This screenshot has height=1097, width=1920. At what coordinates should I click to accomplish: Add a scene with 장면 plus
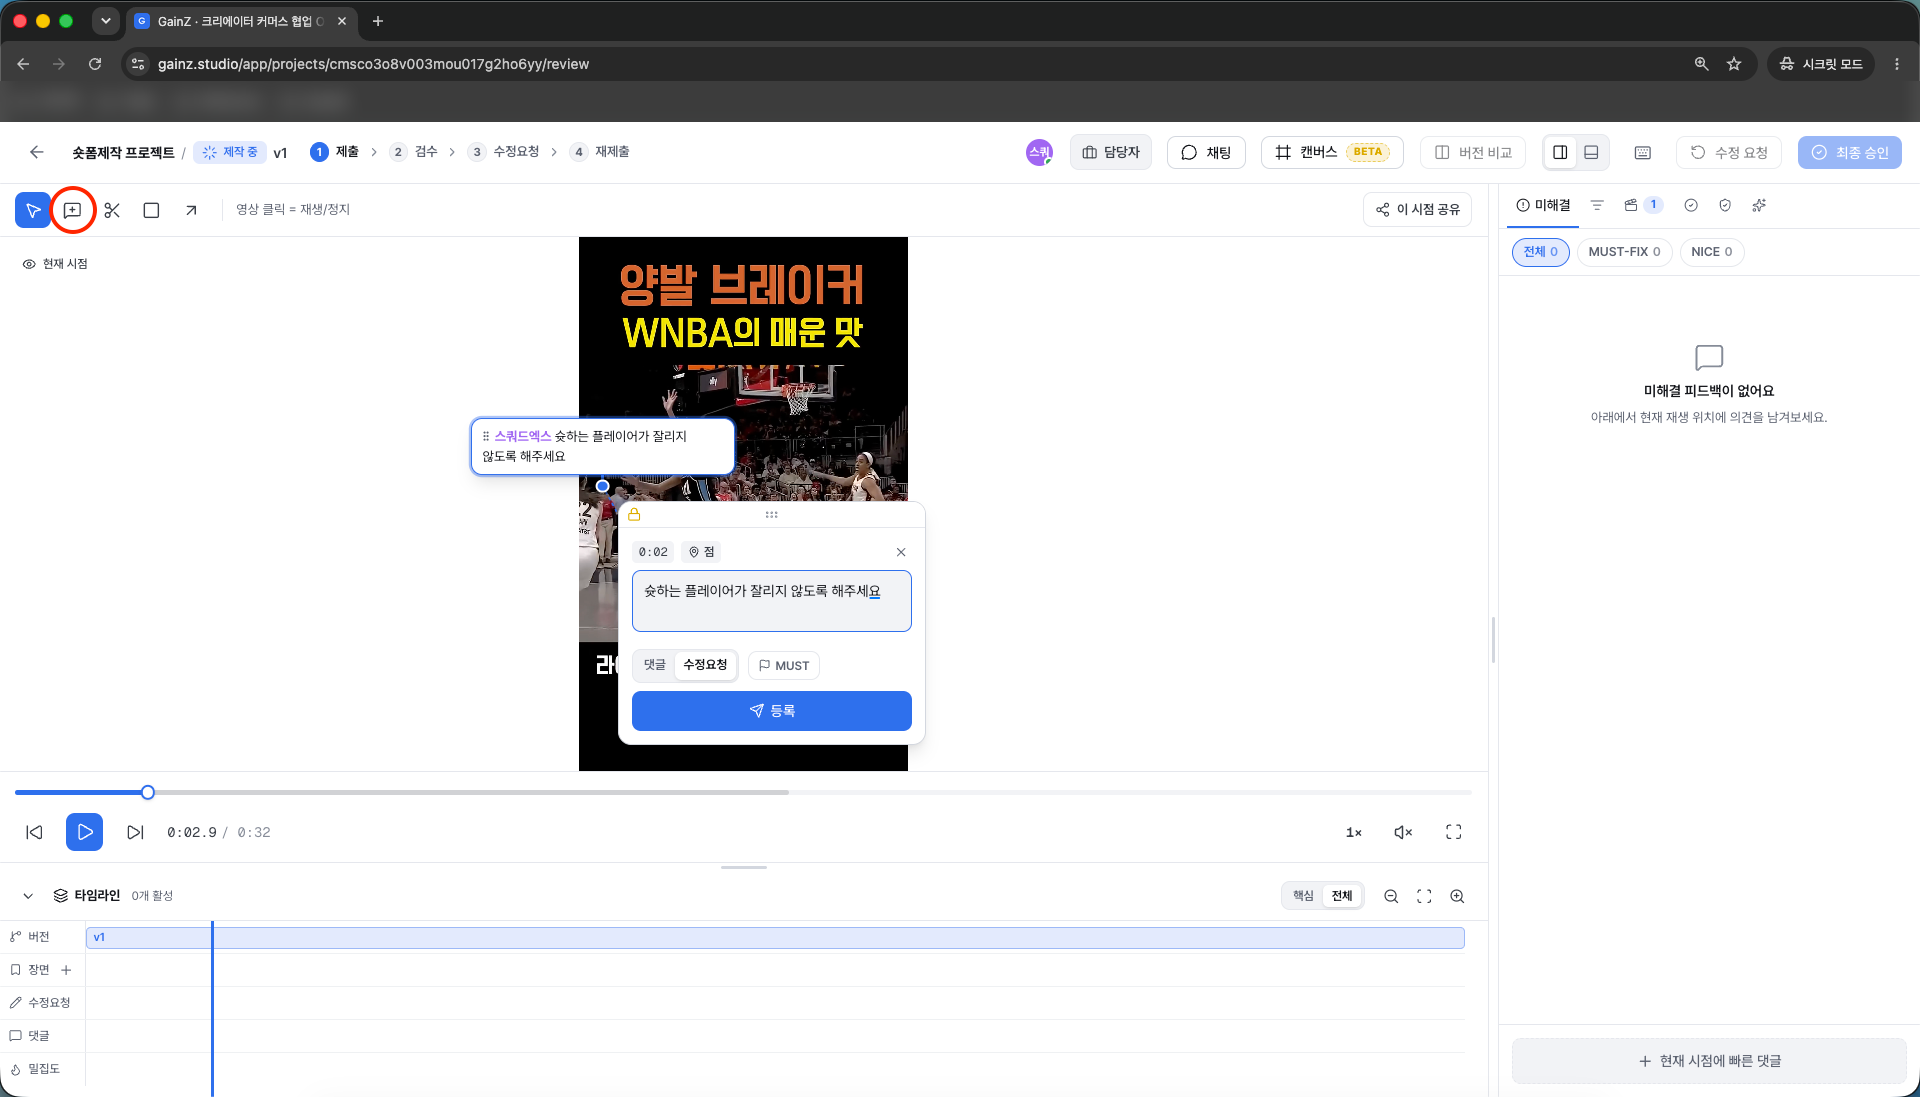pos(67,970)
